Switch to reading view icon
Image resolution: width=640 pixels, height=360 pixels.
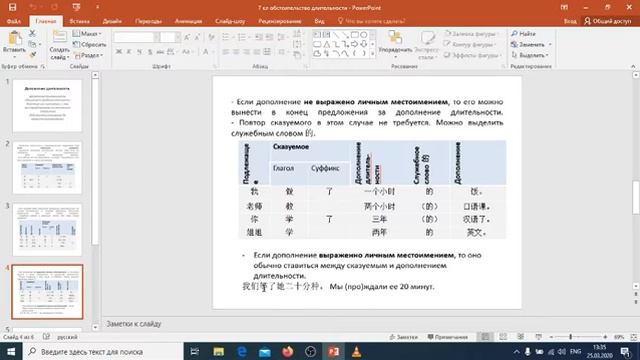pyautogui.click(x=521, y=337)
